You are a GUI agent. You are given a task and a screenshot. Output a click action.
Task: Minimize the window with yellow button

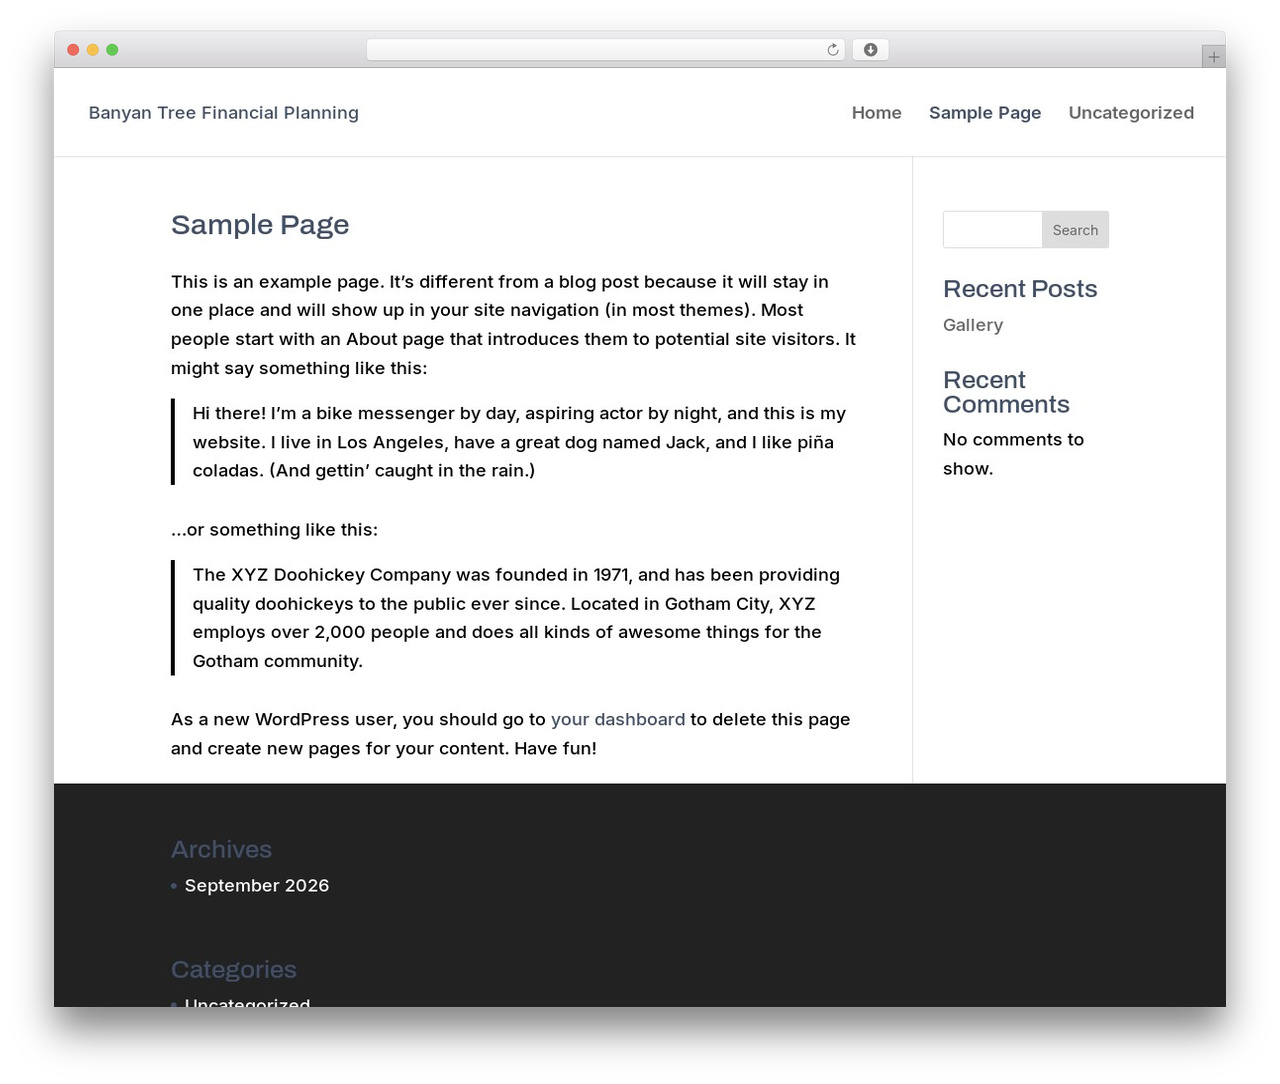point(92,50)
